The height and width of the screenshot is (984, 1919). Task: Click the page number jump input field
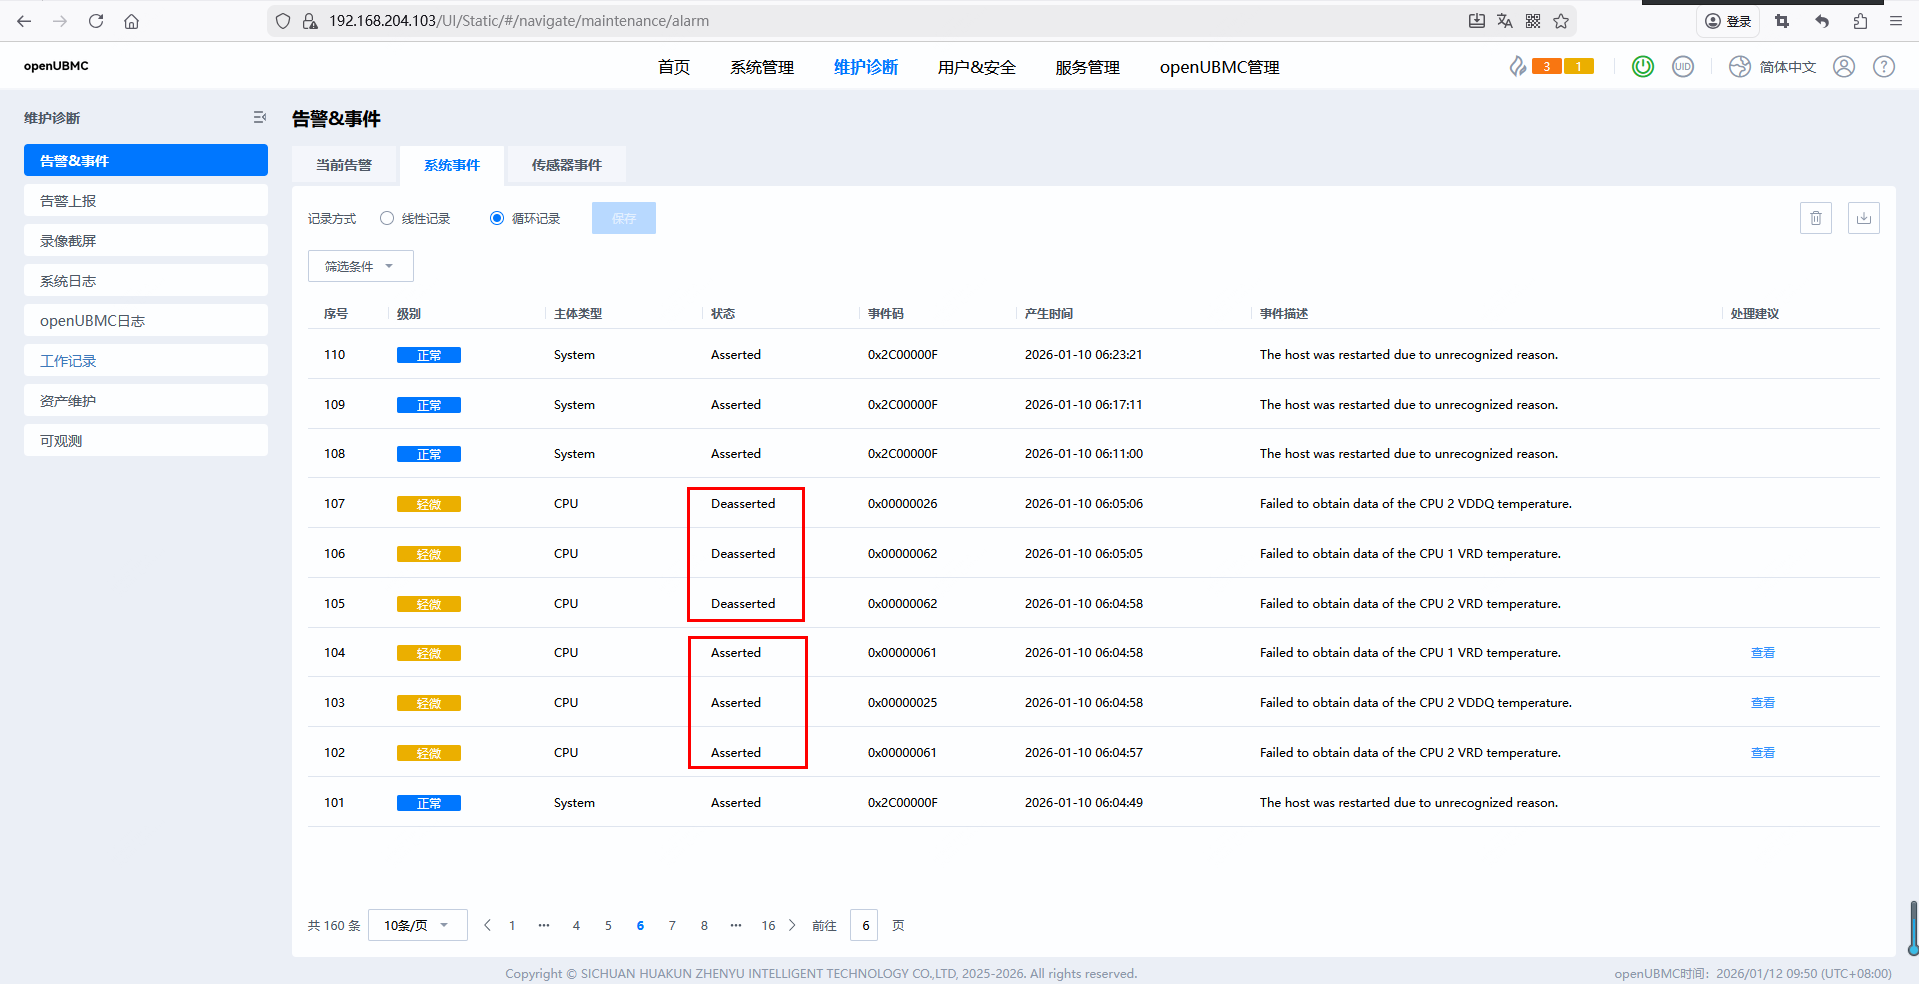coord(864,925)
